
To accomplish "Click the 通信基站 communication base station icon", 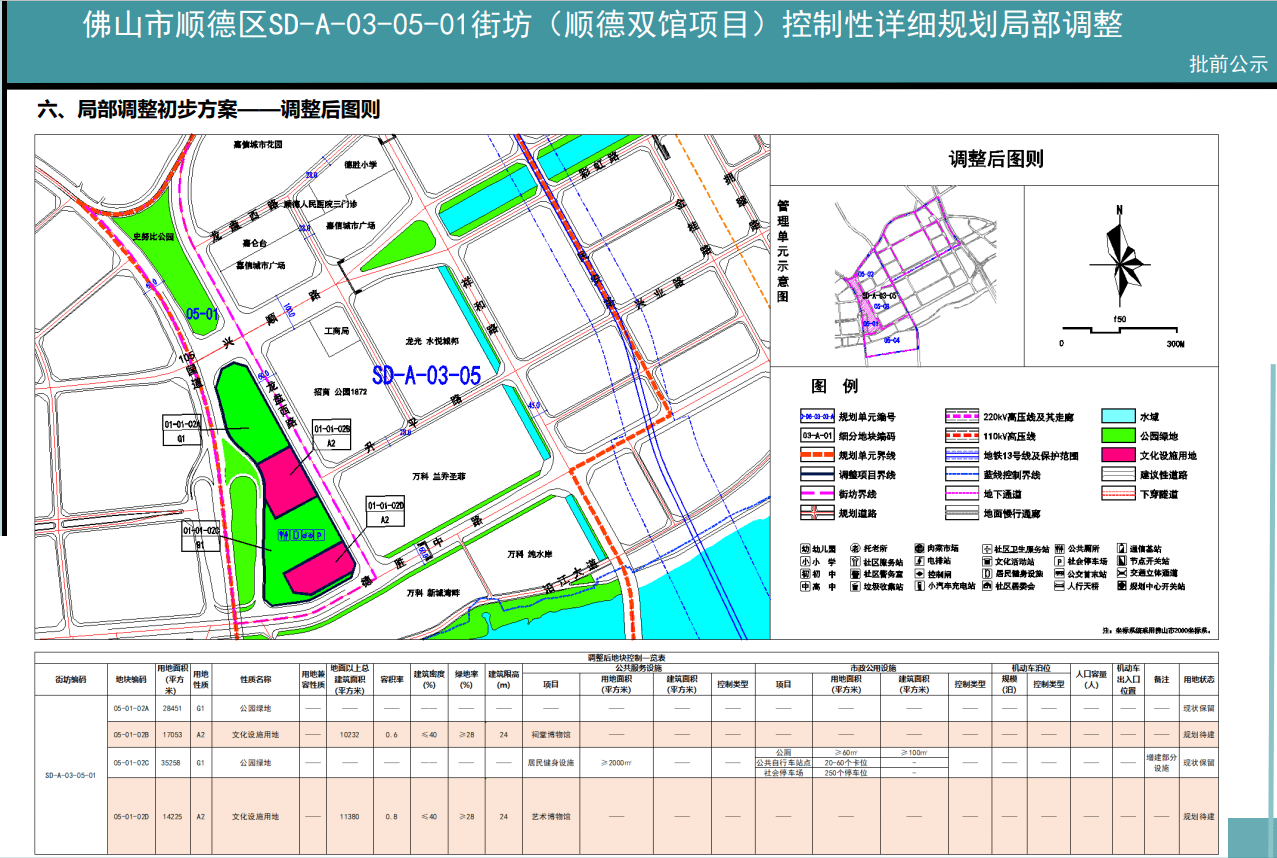I will pos(1120,548).
